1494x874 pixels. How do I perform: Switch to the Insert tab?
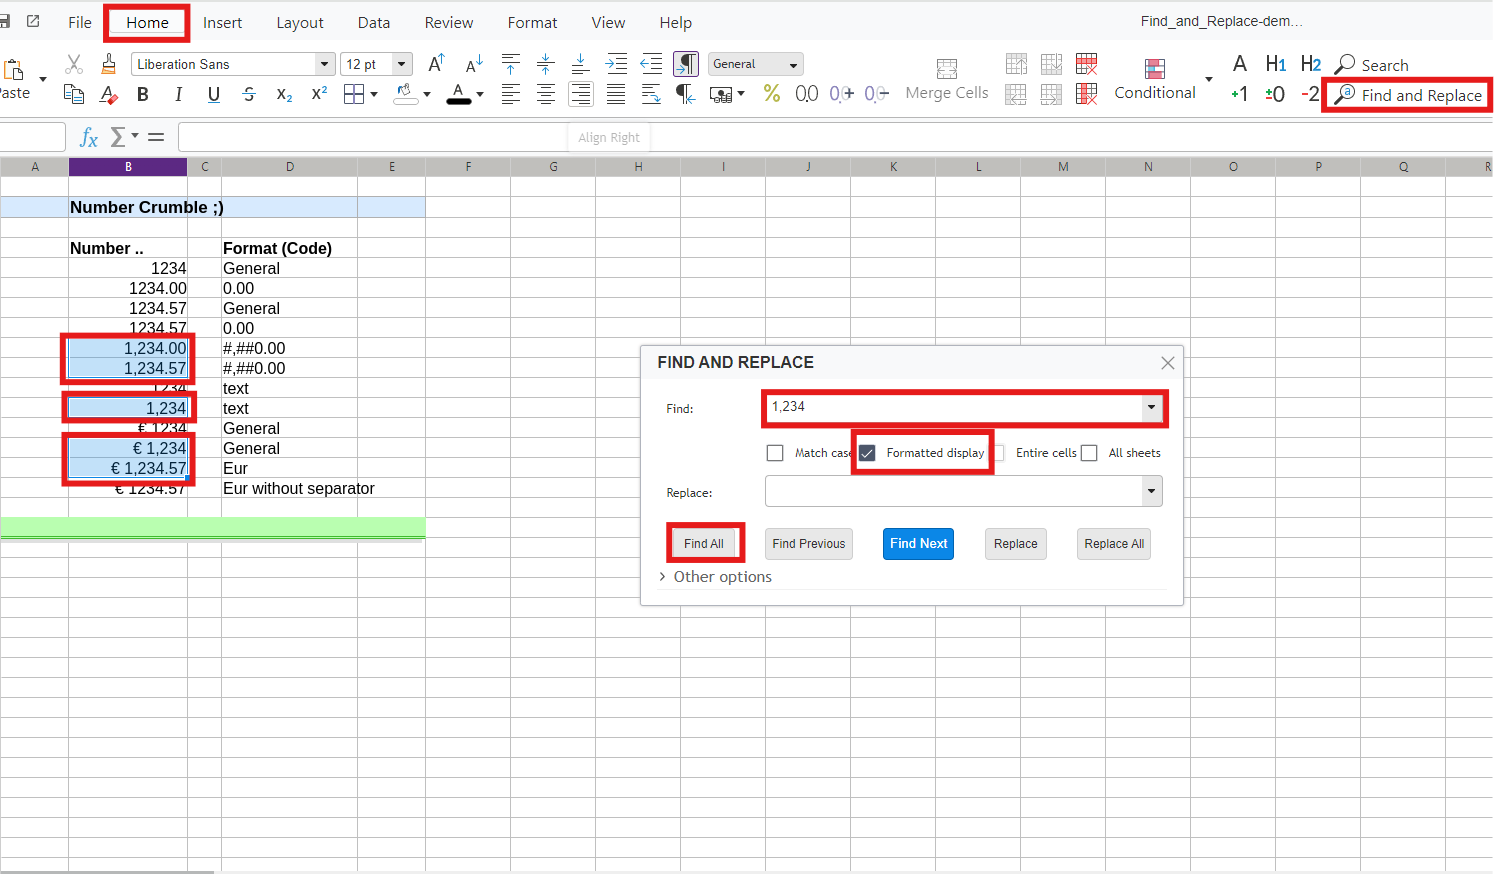[222, 22]
